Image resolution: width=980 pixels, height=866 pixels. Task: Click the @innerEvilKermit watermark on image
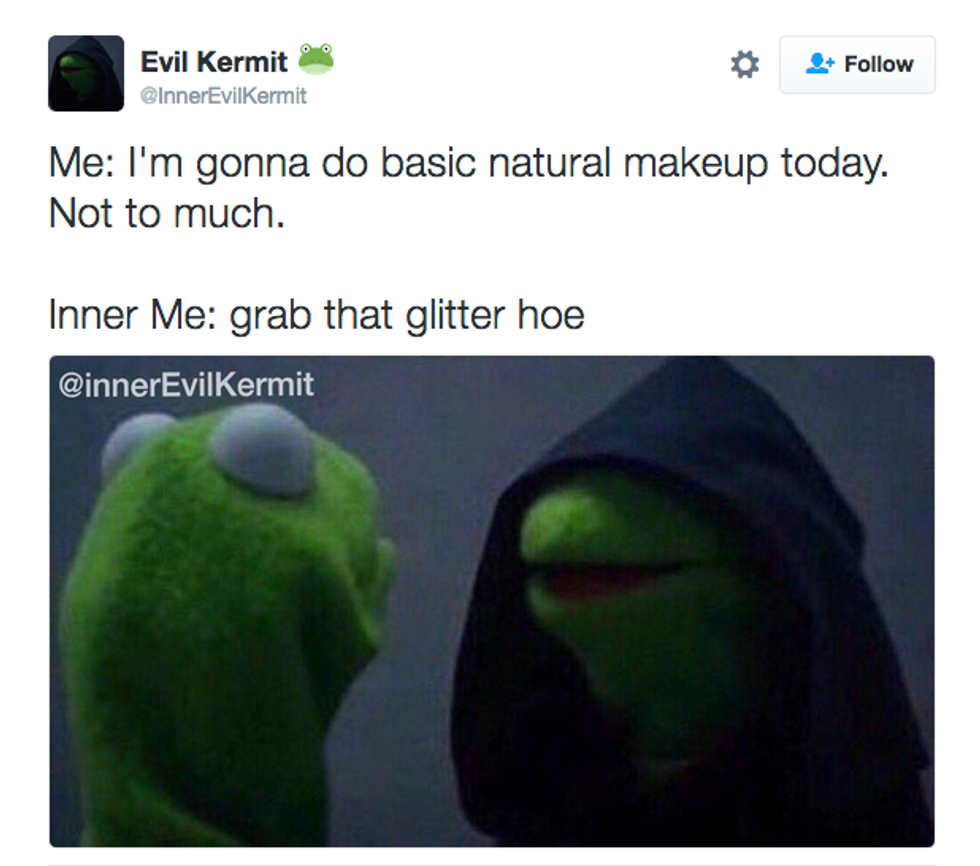186,384
